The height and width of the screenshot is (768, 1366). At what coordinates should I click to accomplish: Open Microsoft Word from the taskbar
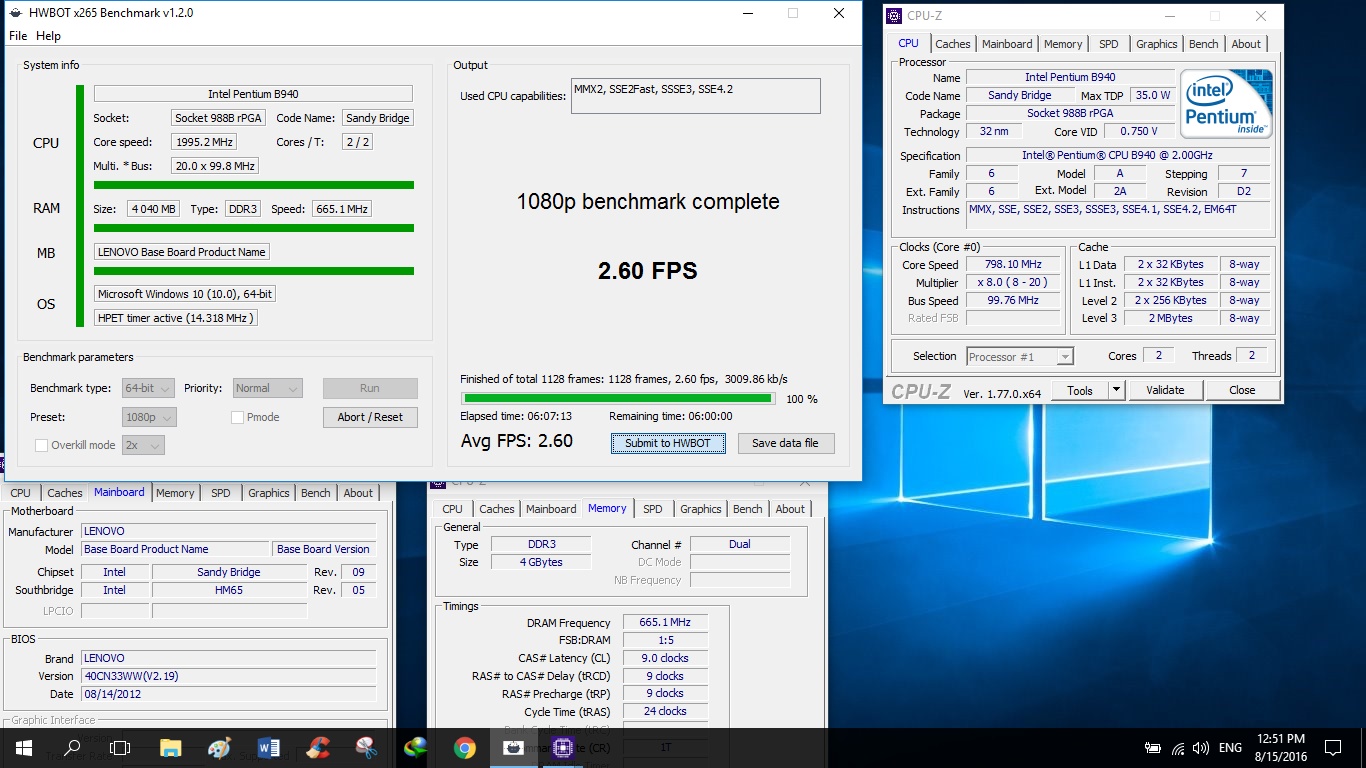point(269,747)
